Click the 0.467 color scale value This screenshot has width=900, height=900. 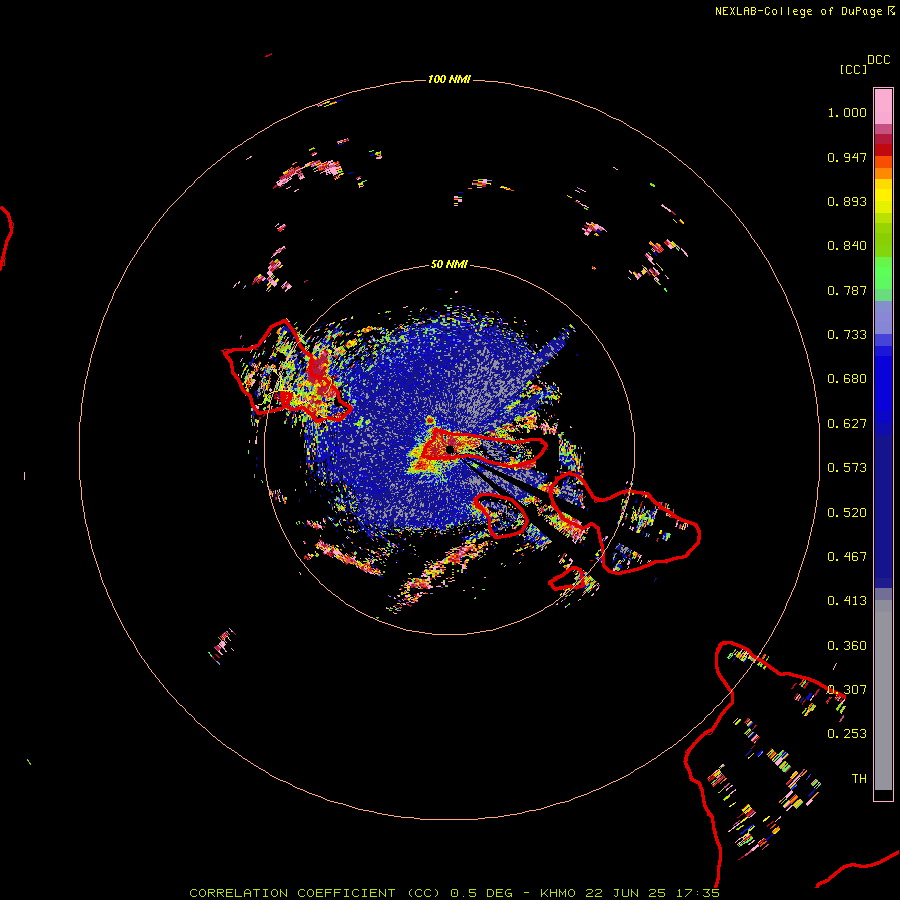click(x=847, y=557)
